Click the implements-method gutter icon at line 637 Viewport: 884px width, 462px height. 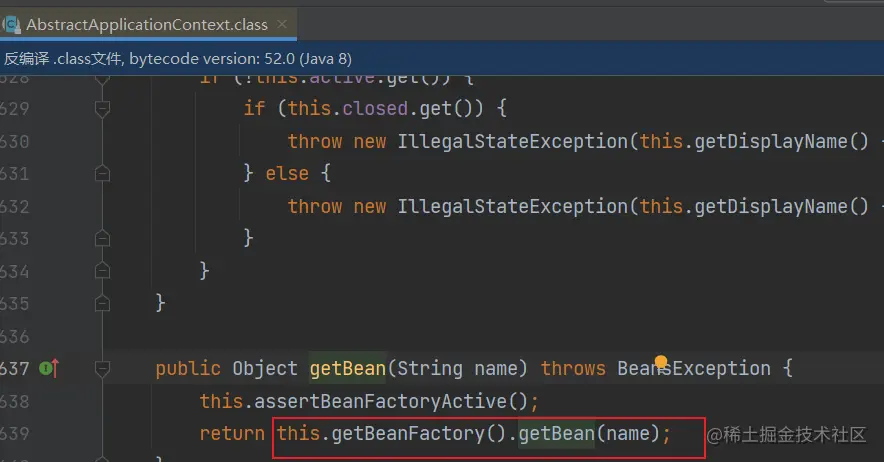pos(49,368)
